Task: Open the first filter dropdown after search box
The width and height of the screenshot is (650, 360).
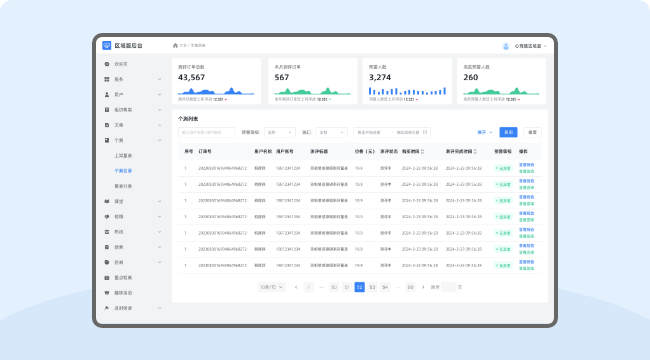Action: pos(280,132)
